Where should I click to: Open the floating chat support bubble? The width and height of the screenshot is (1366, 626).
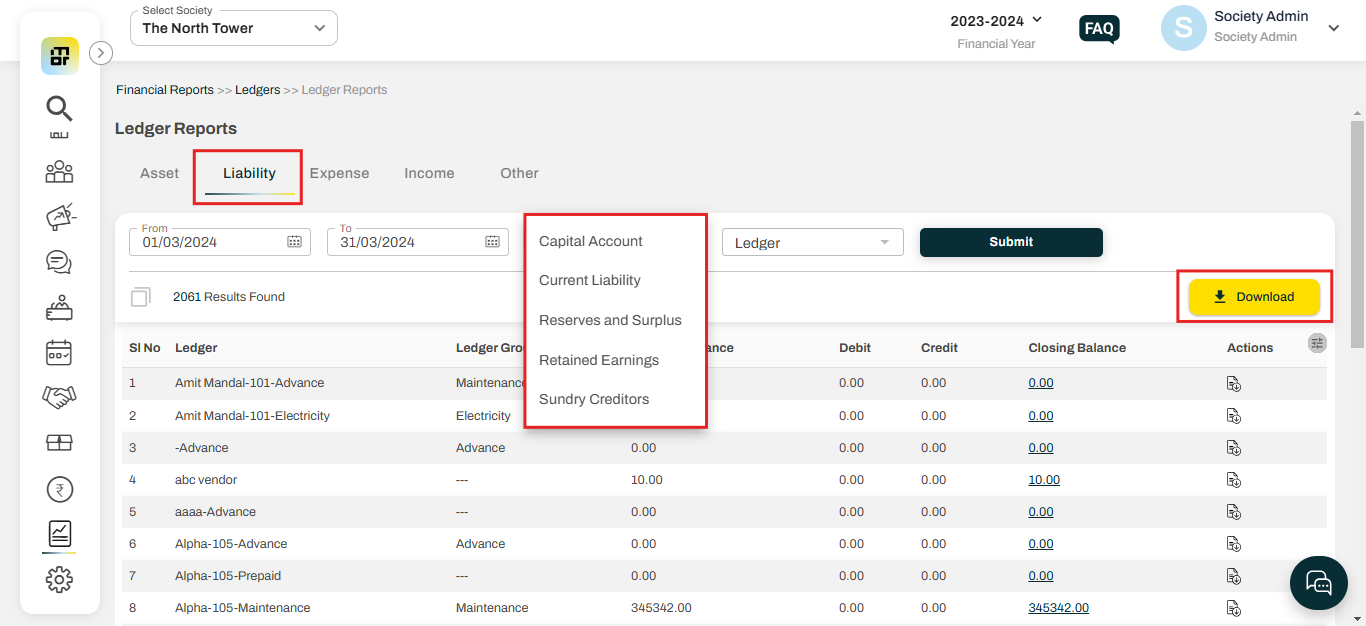(1318, 583)
